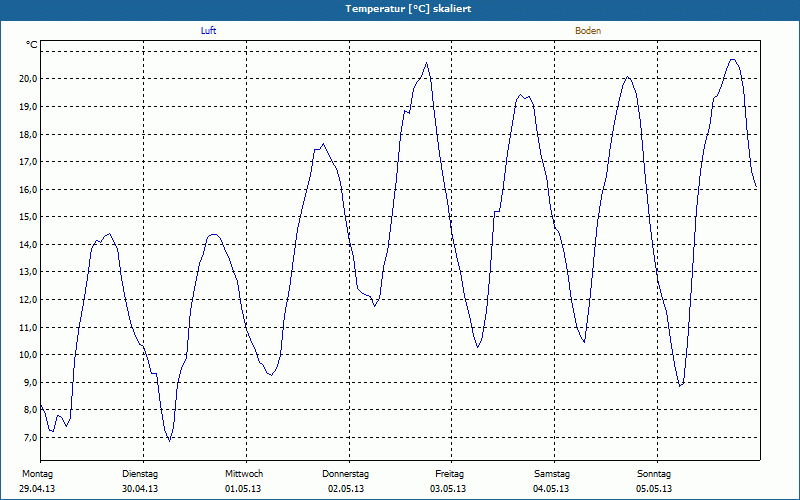The height and width of the screenshot is (500, 800).
Task: Click the date '04.05.13'
Action: (x=551, y=489)
